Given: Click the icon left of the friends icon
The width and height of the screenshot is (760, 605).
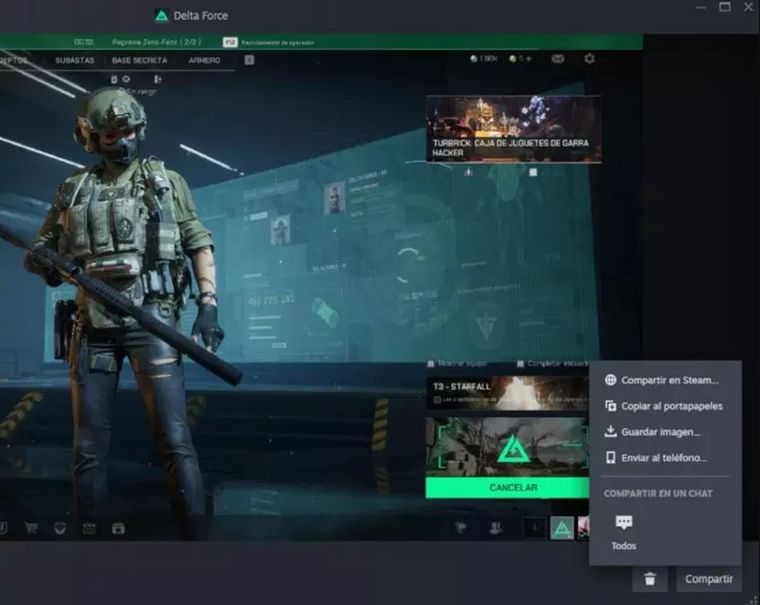Looking at the screenshot, I should pos(460,528).
